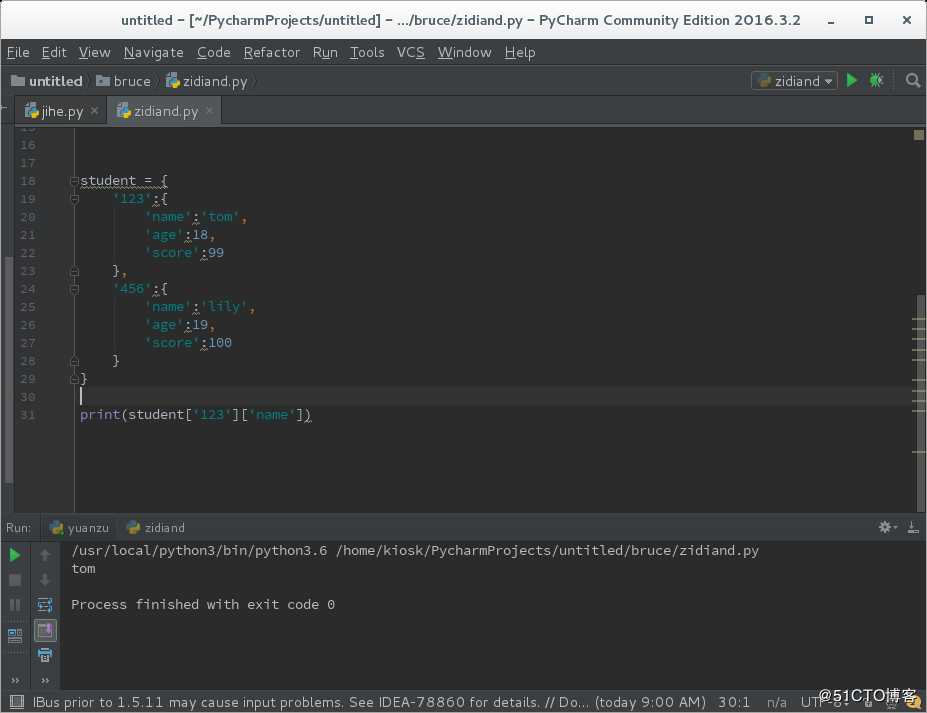Click the n/a indicator in status bar
The image size is (927, 713).
pyautogui.click(x=776, y=702)
